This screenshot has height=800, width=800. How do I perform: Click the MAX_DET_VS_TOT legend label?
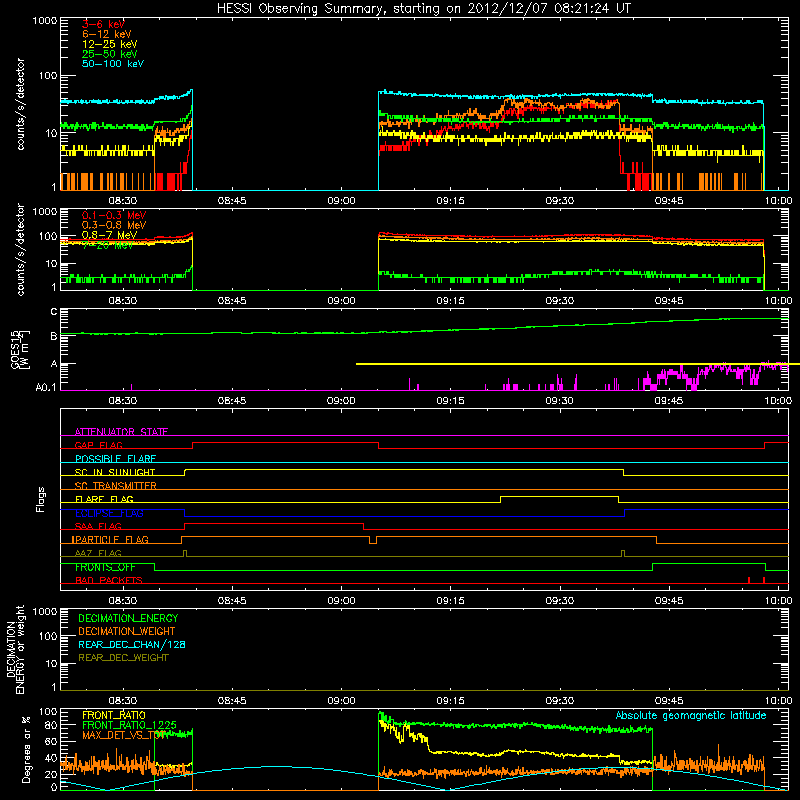124,735
